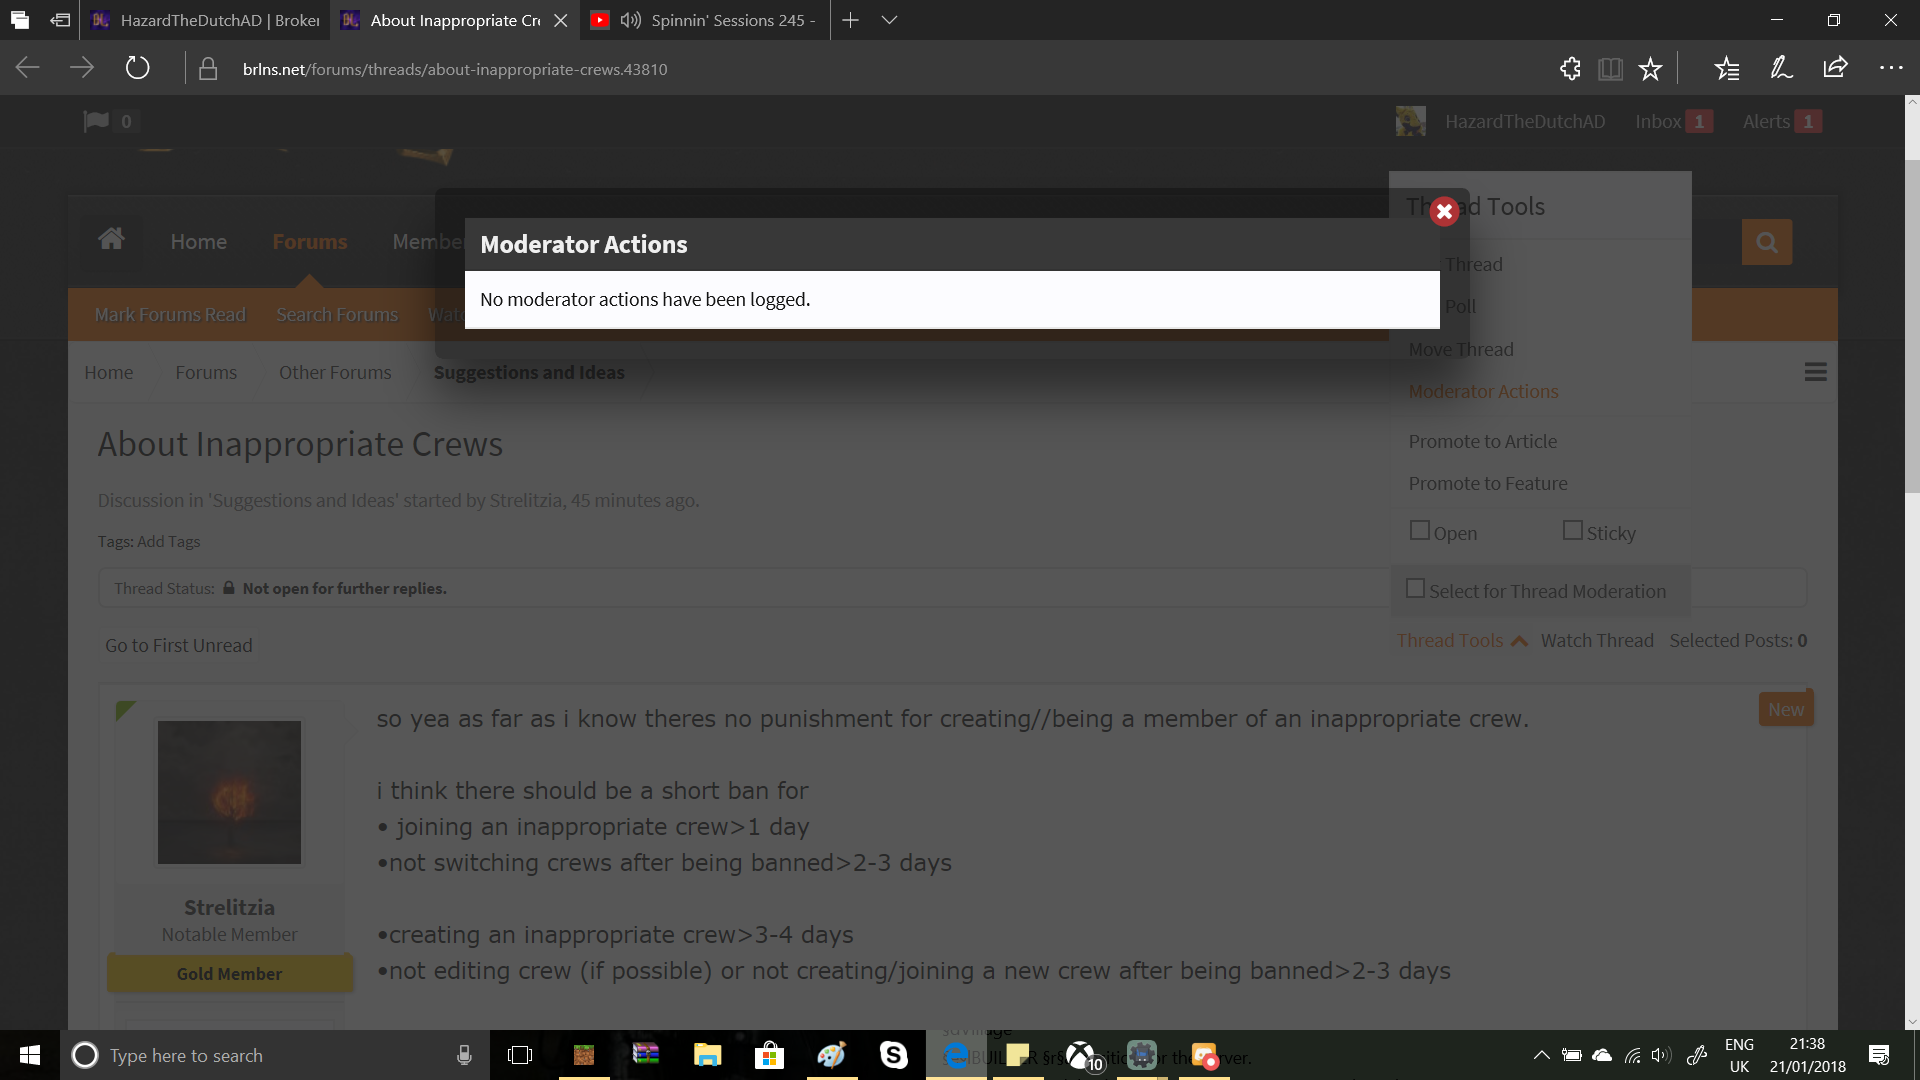This screenshot has height=1080, width=1920.
Task: Collapse the Thread Tools dropdown
Action: coord(1462,640)
